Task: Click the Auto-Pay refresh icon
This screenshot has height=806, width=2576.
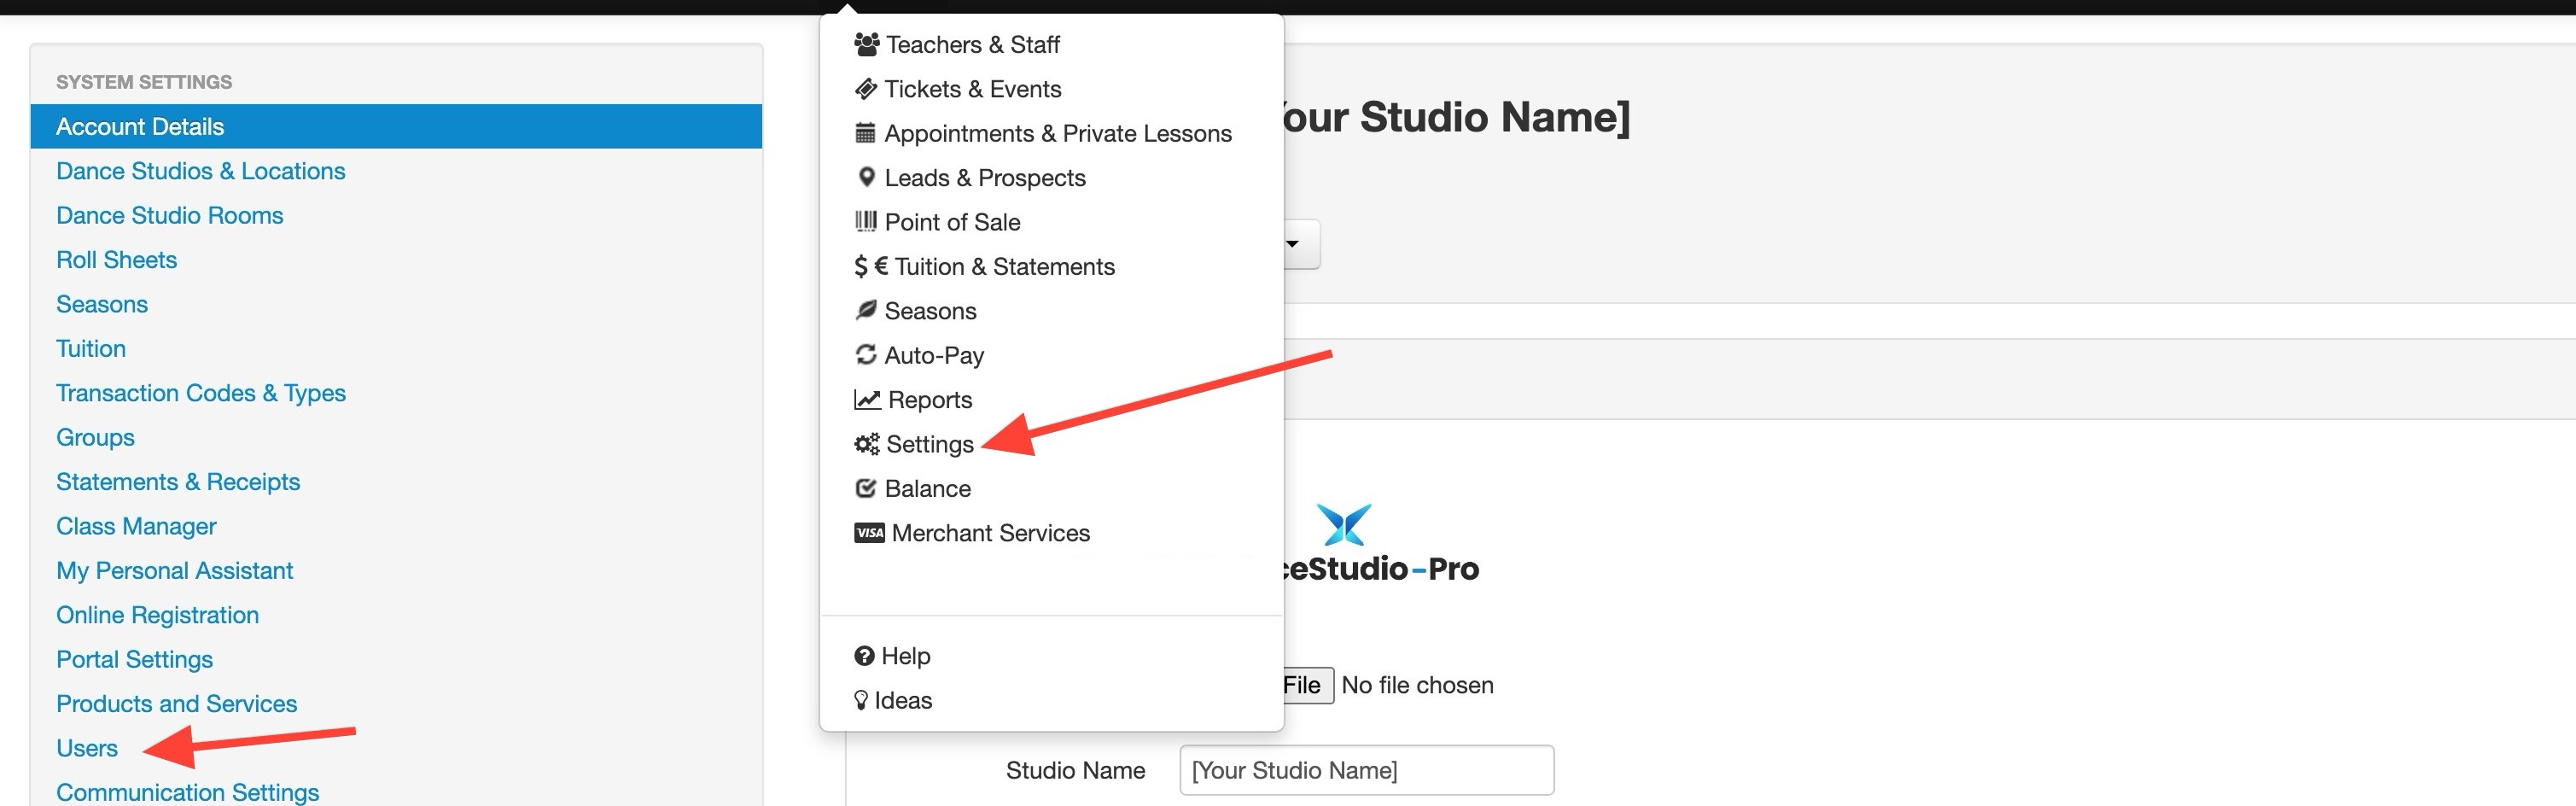Action: point(866,355)
